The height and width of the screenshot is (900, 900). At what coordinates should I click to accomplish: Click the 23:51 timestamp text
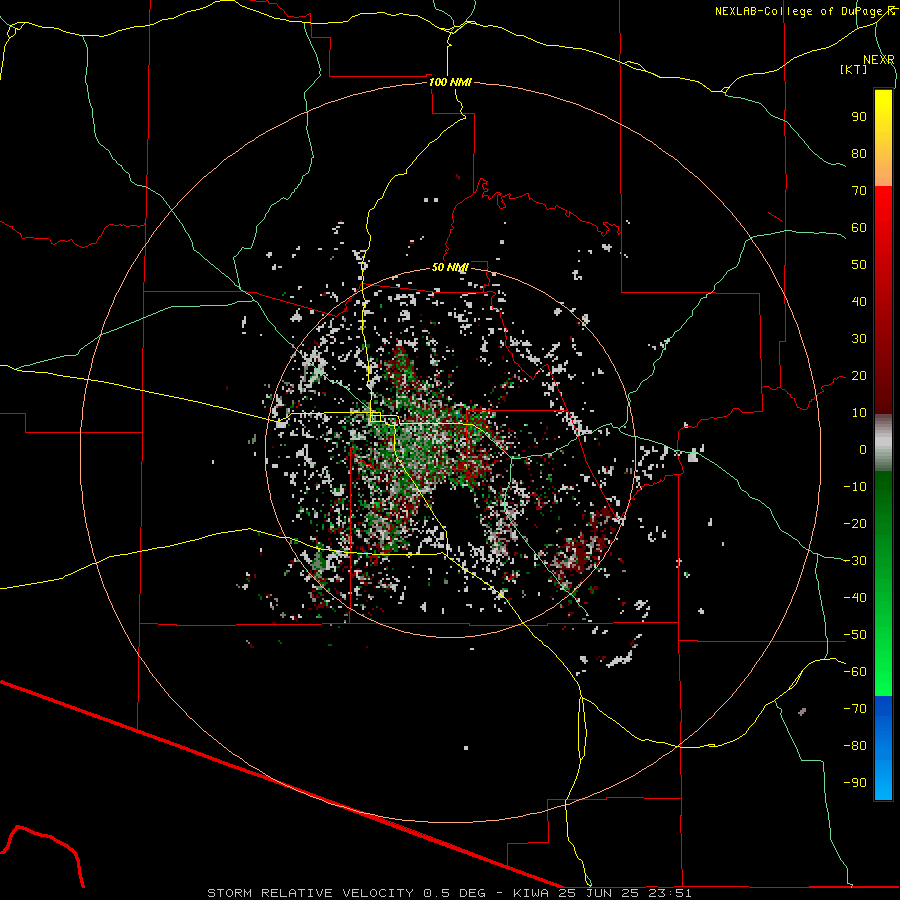670,893
